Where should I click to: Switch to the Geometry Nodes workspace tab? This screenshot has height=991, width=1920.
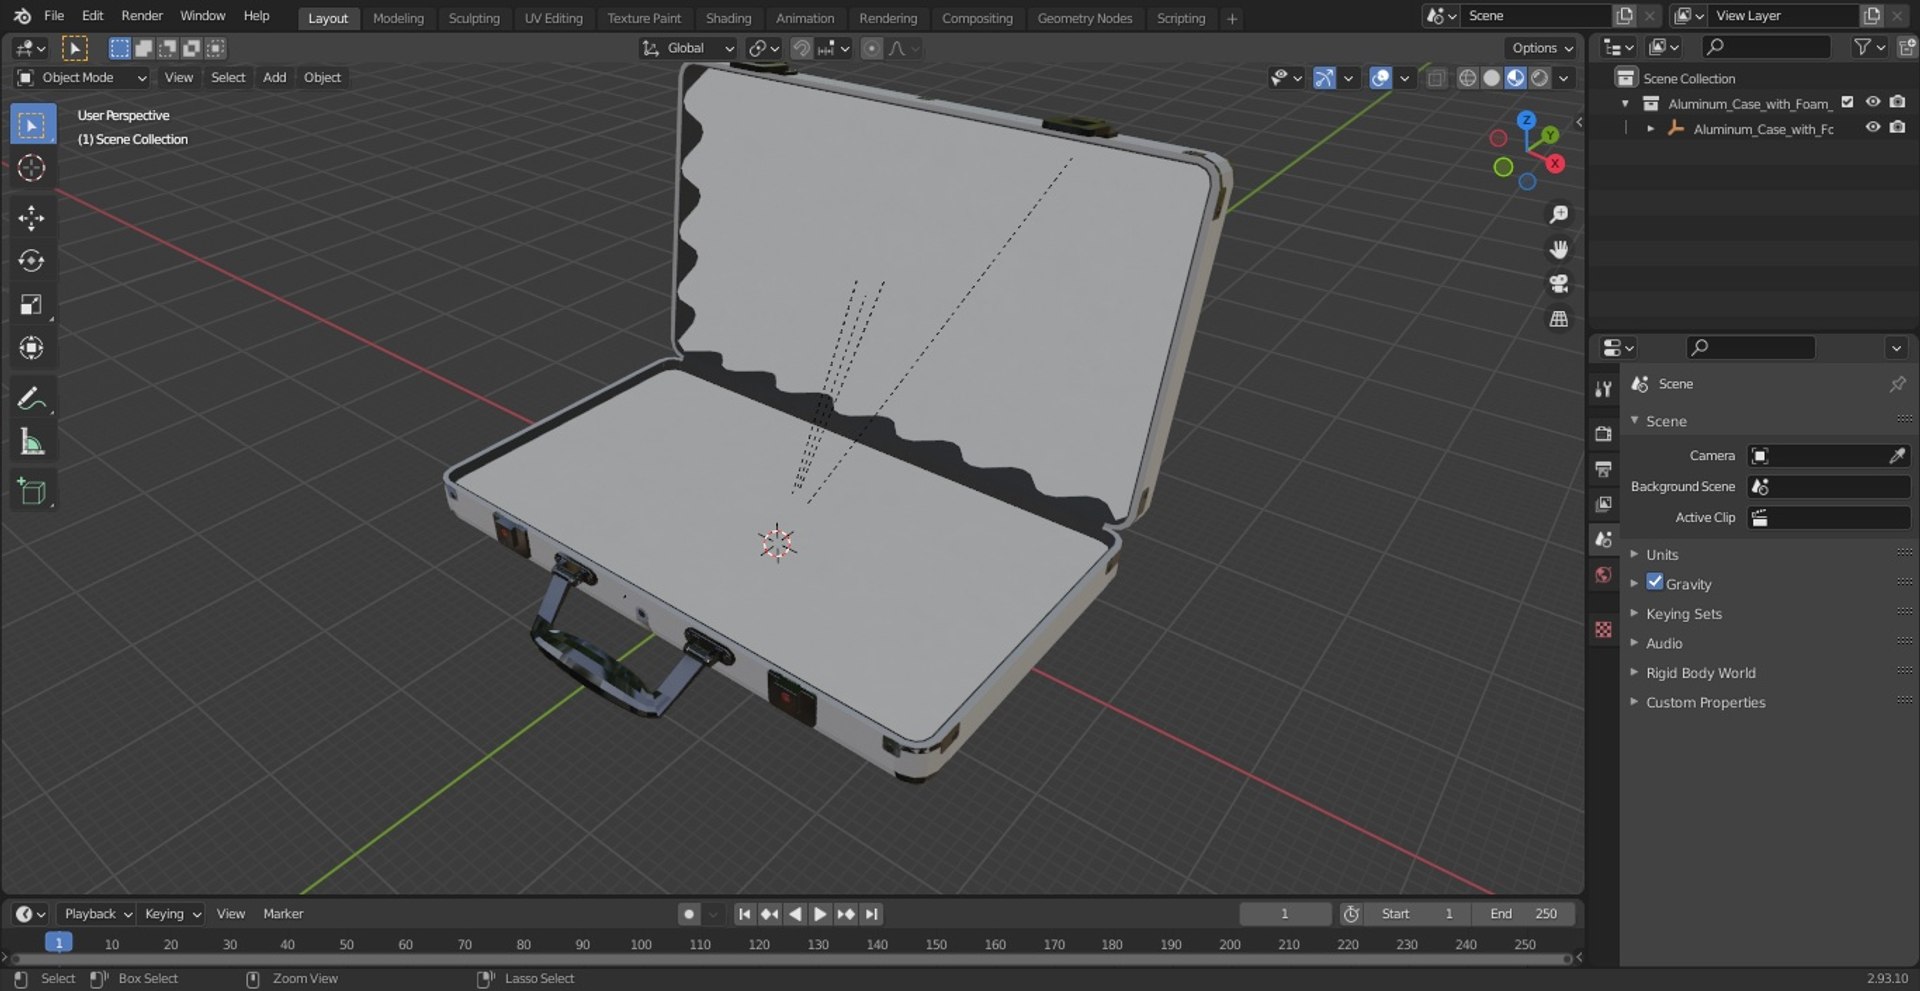click(x=1084, y=18)
